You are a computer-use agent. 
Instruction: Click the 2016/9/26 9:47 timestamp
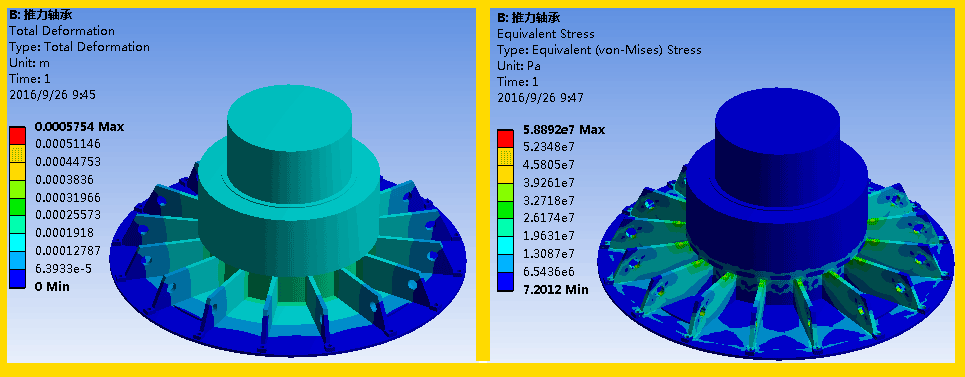pos(540,98)
